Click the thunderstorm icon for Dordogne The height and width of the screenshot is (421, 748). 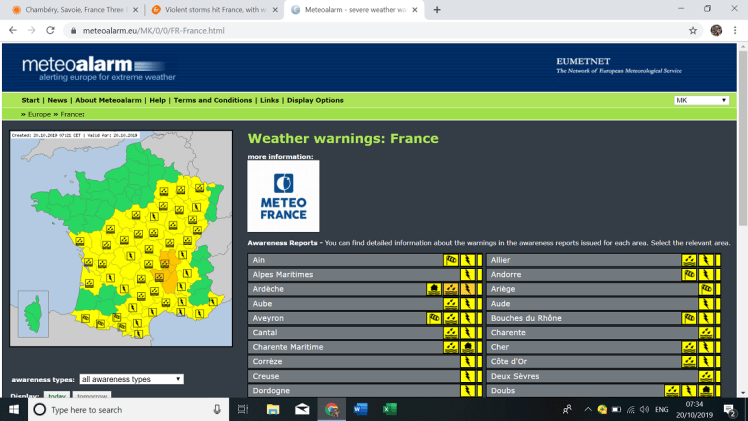468,390
